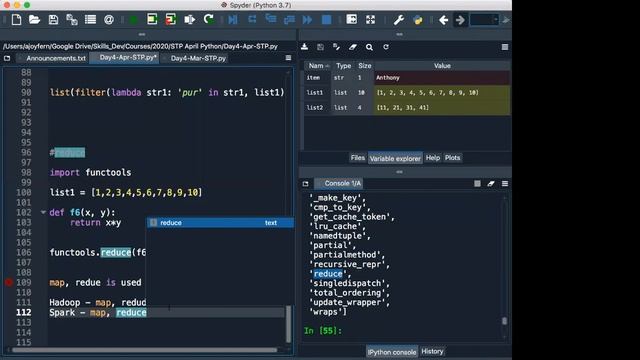Choose 'reduce' from autocomplete popup

coord(220,223)
